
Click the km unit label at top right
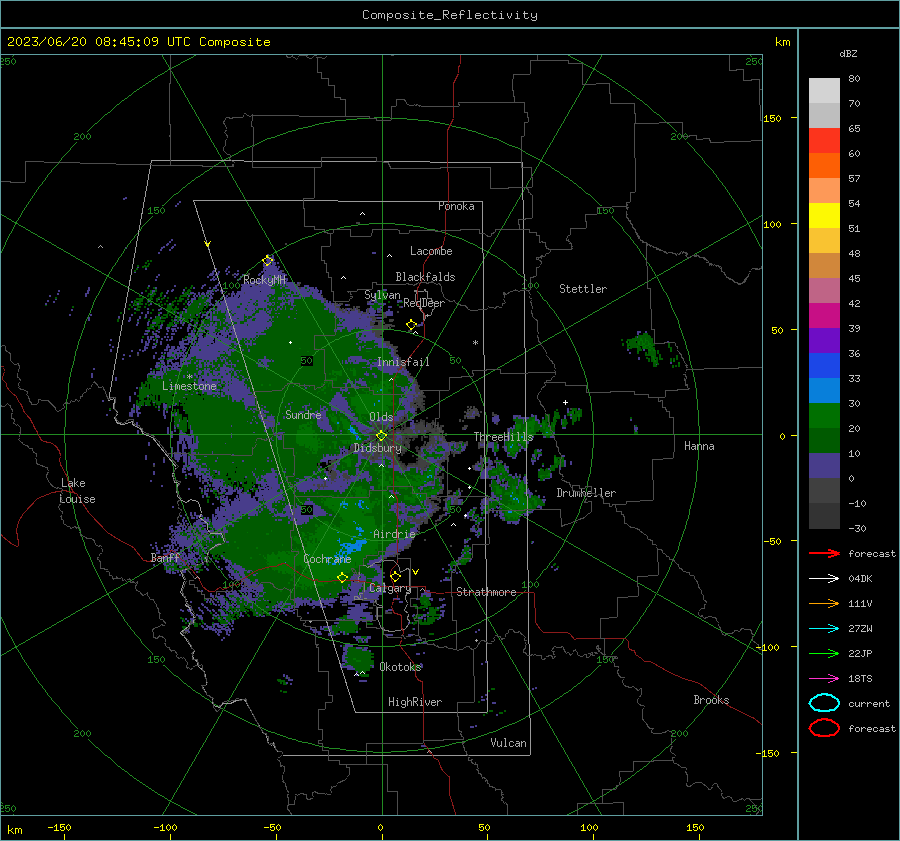coord(782,42)
